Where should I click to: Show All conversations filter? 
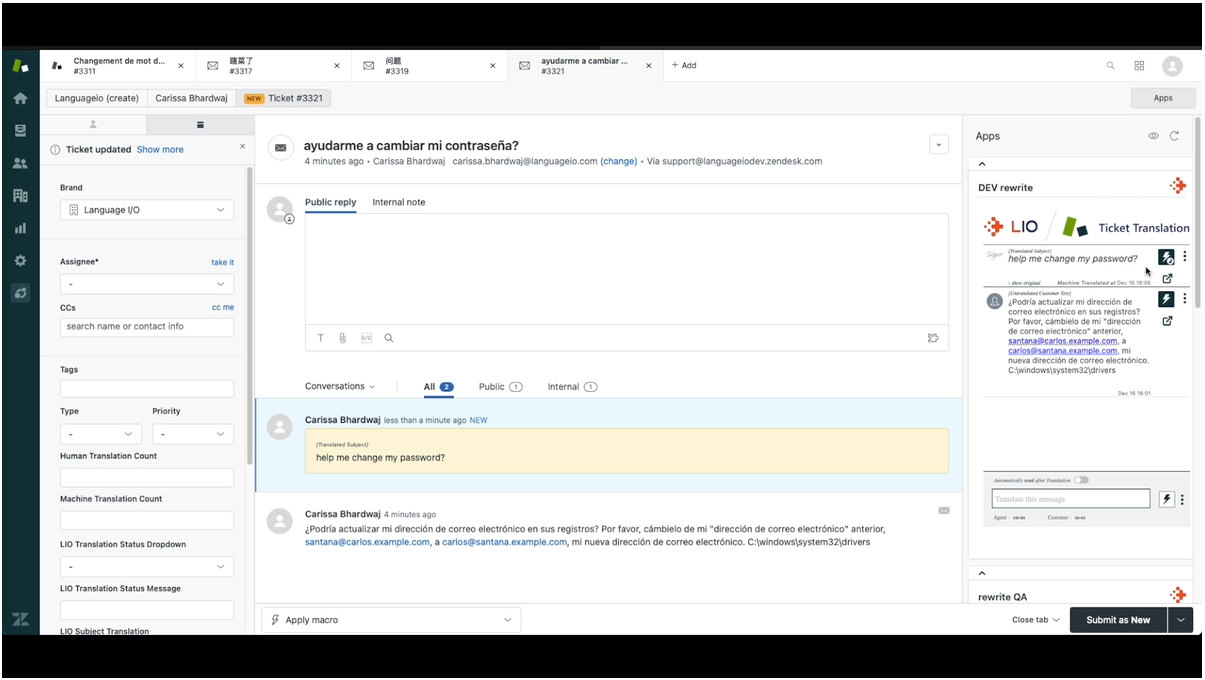click(438, 386)
